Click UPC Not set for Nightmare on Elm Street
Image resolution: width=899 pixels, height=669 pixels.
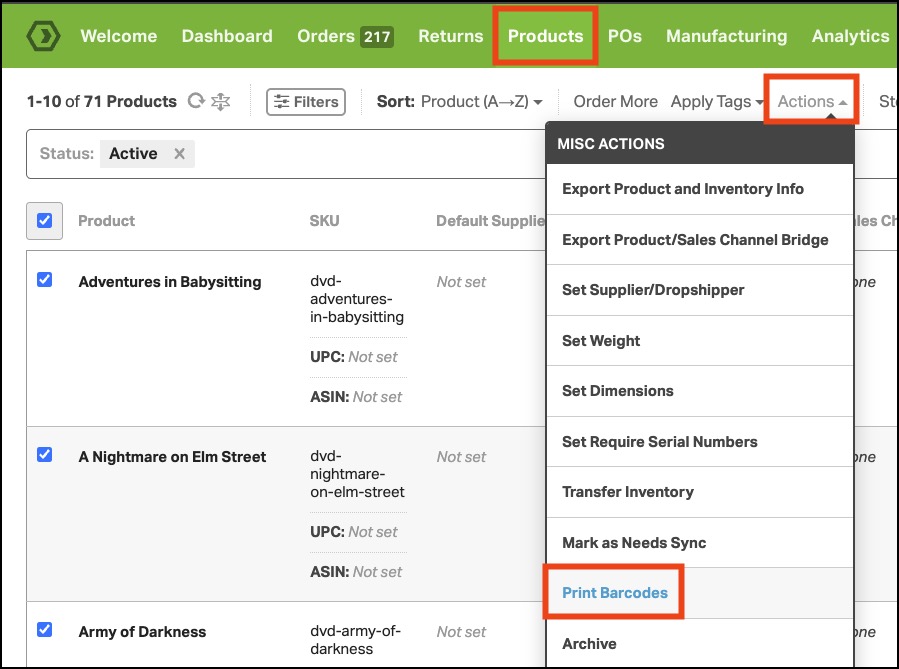click(354, 531)
